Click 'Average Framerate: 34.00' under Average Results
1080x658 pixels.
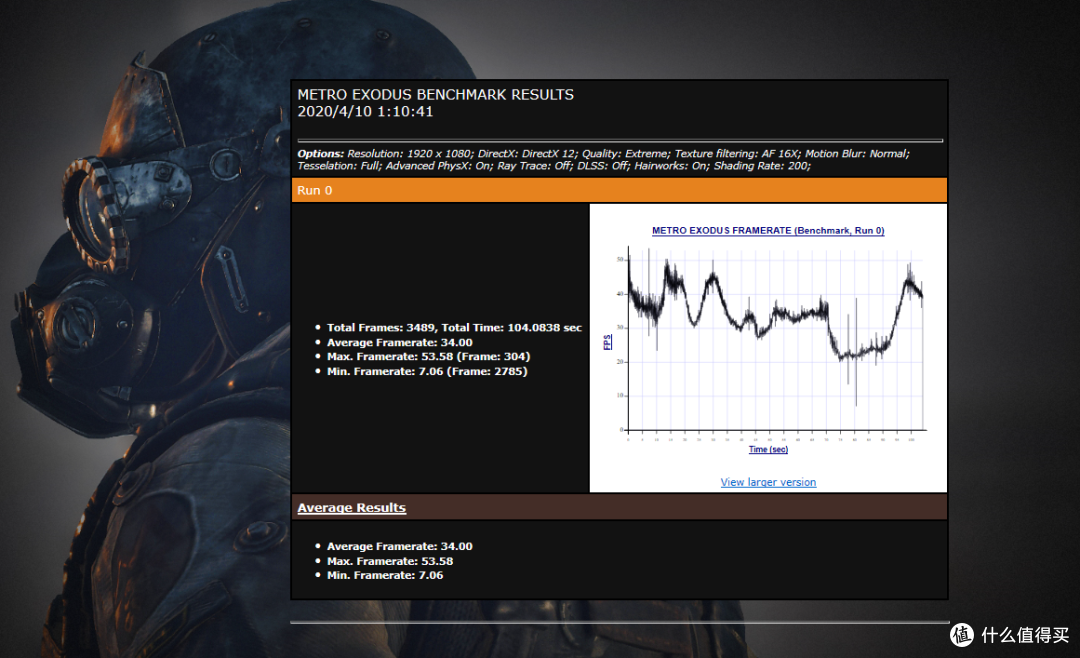point(399,546)
